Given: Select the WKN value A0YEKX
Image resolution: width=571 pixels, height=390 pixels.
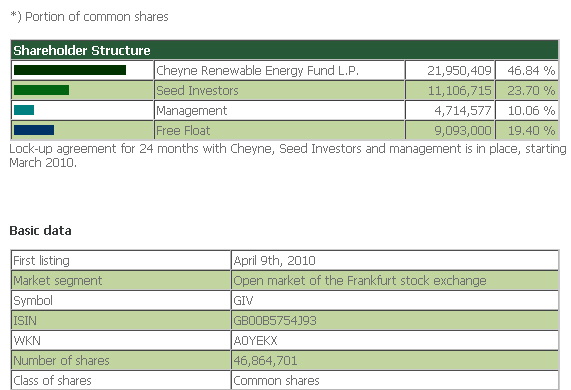Looking at the screenshot, I should (x=255, y=341).
